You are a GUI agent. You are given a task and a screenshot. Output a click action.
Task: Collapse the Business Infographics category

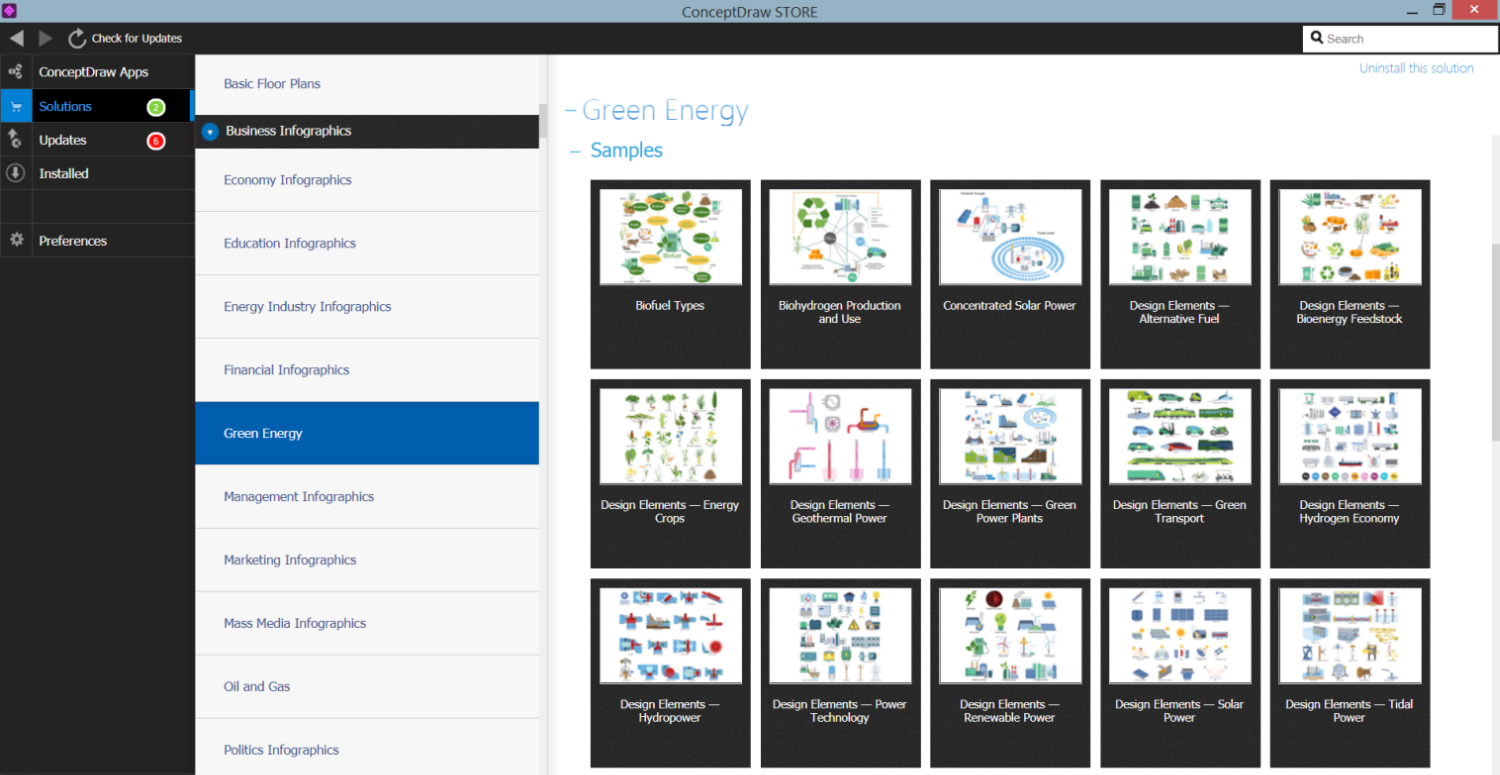(x=210, y=131)
